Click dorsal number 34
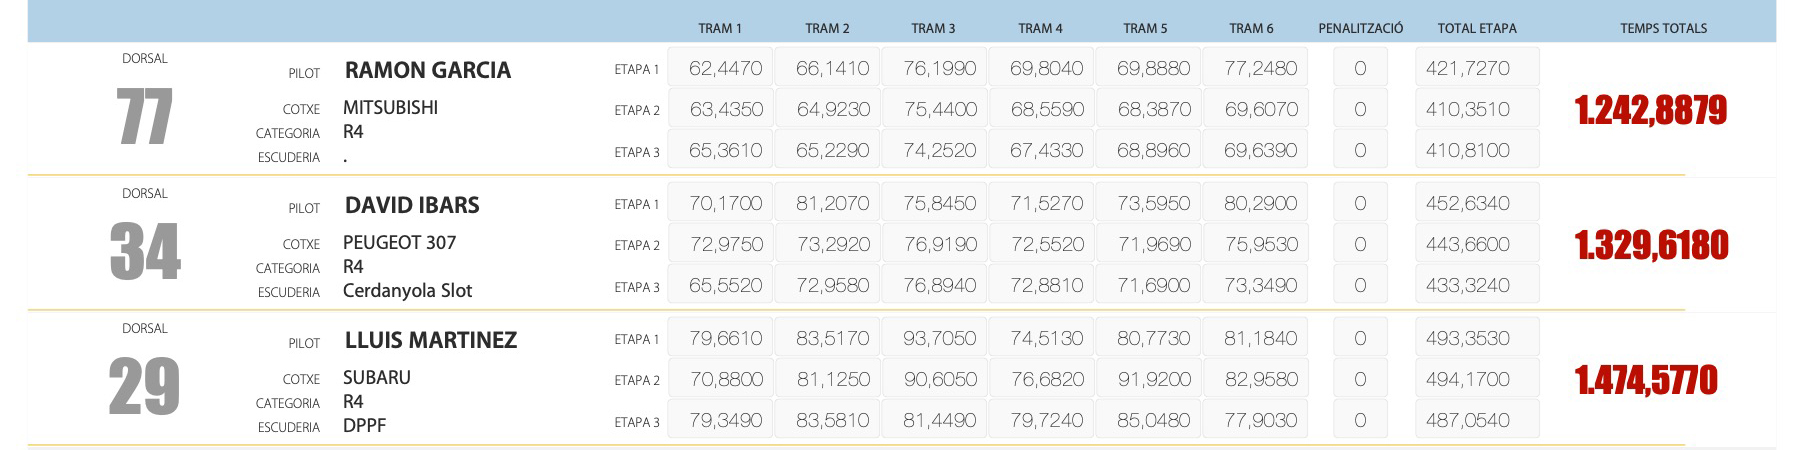This screenshot has width=1803, height=450. click(145, 251)
